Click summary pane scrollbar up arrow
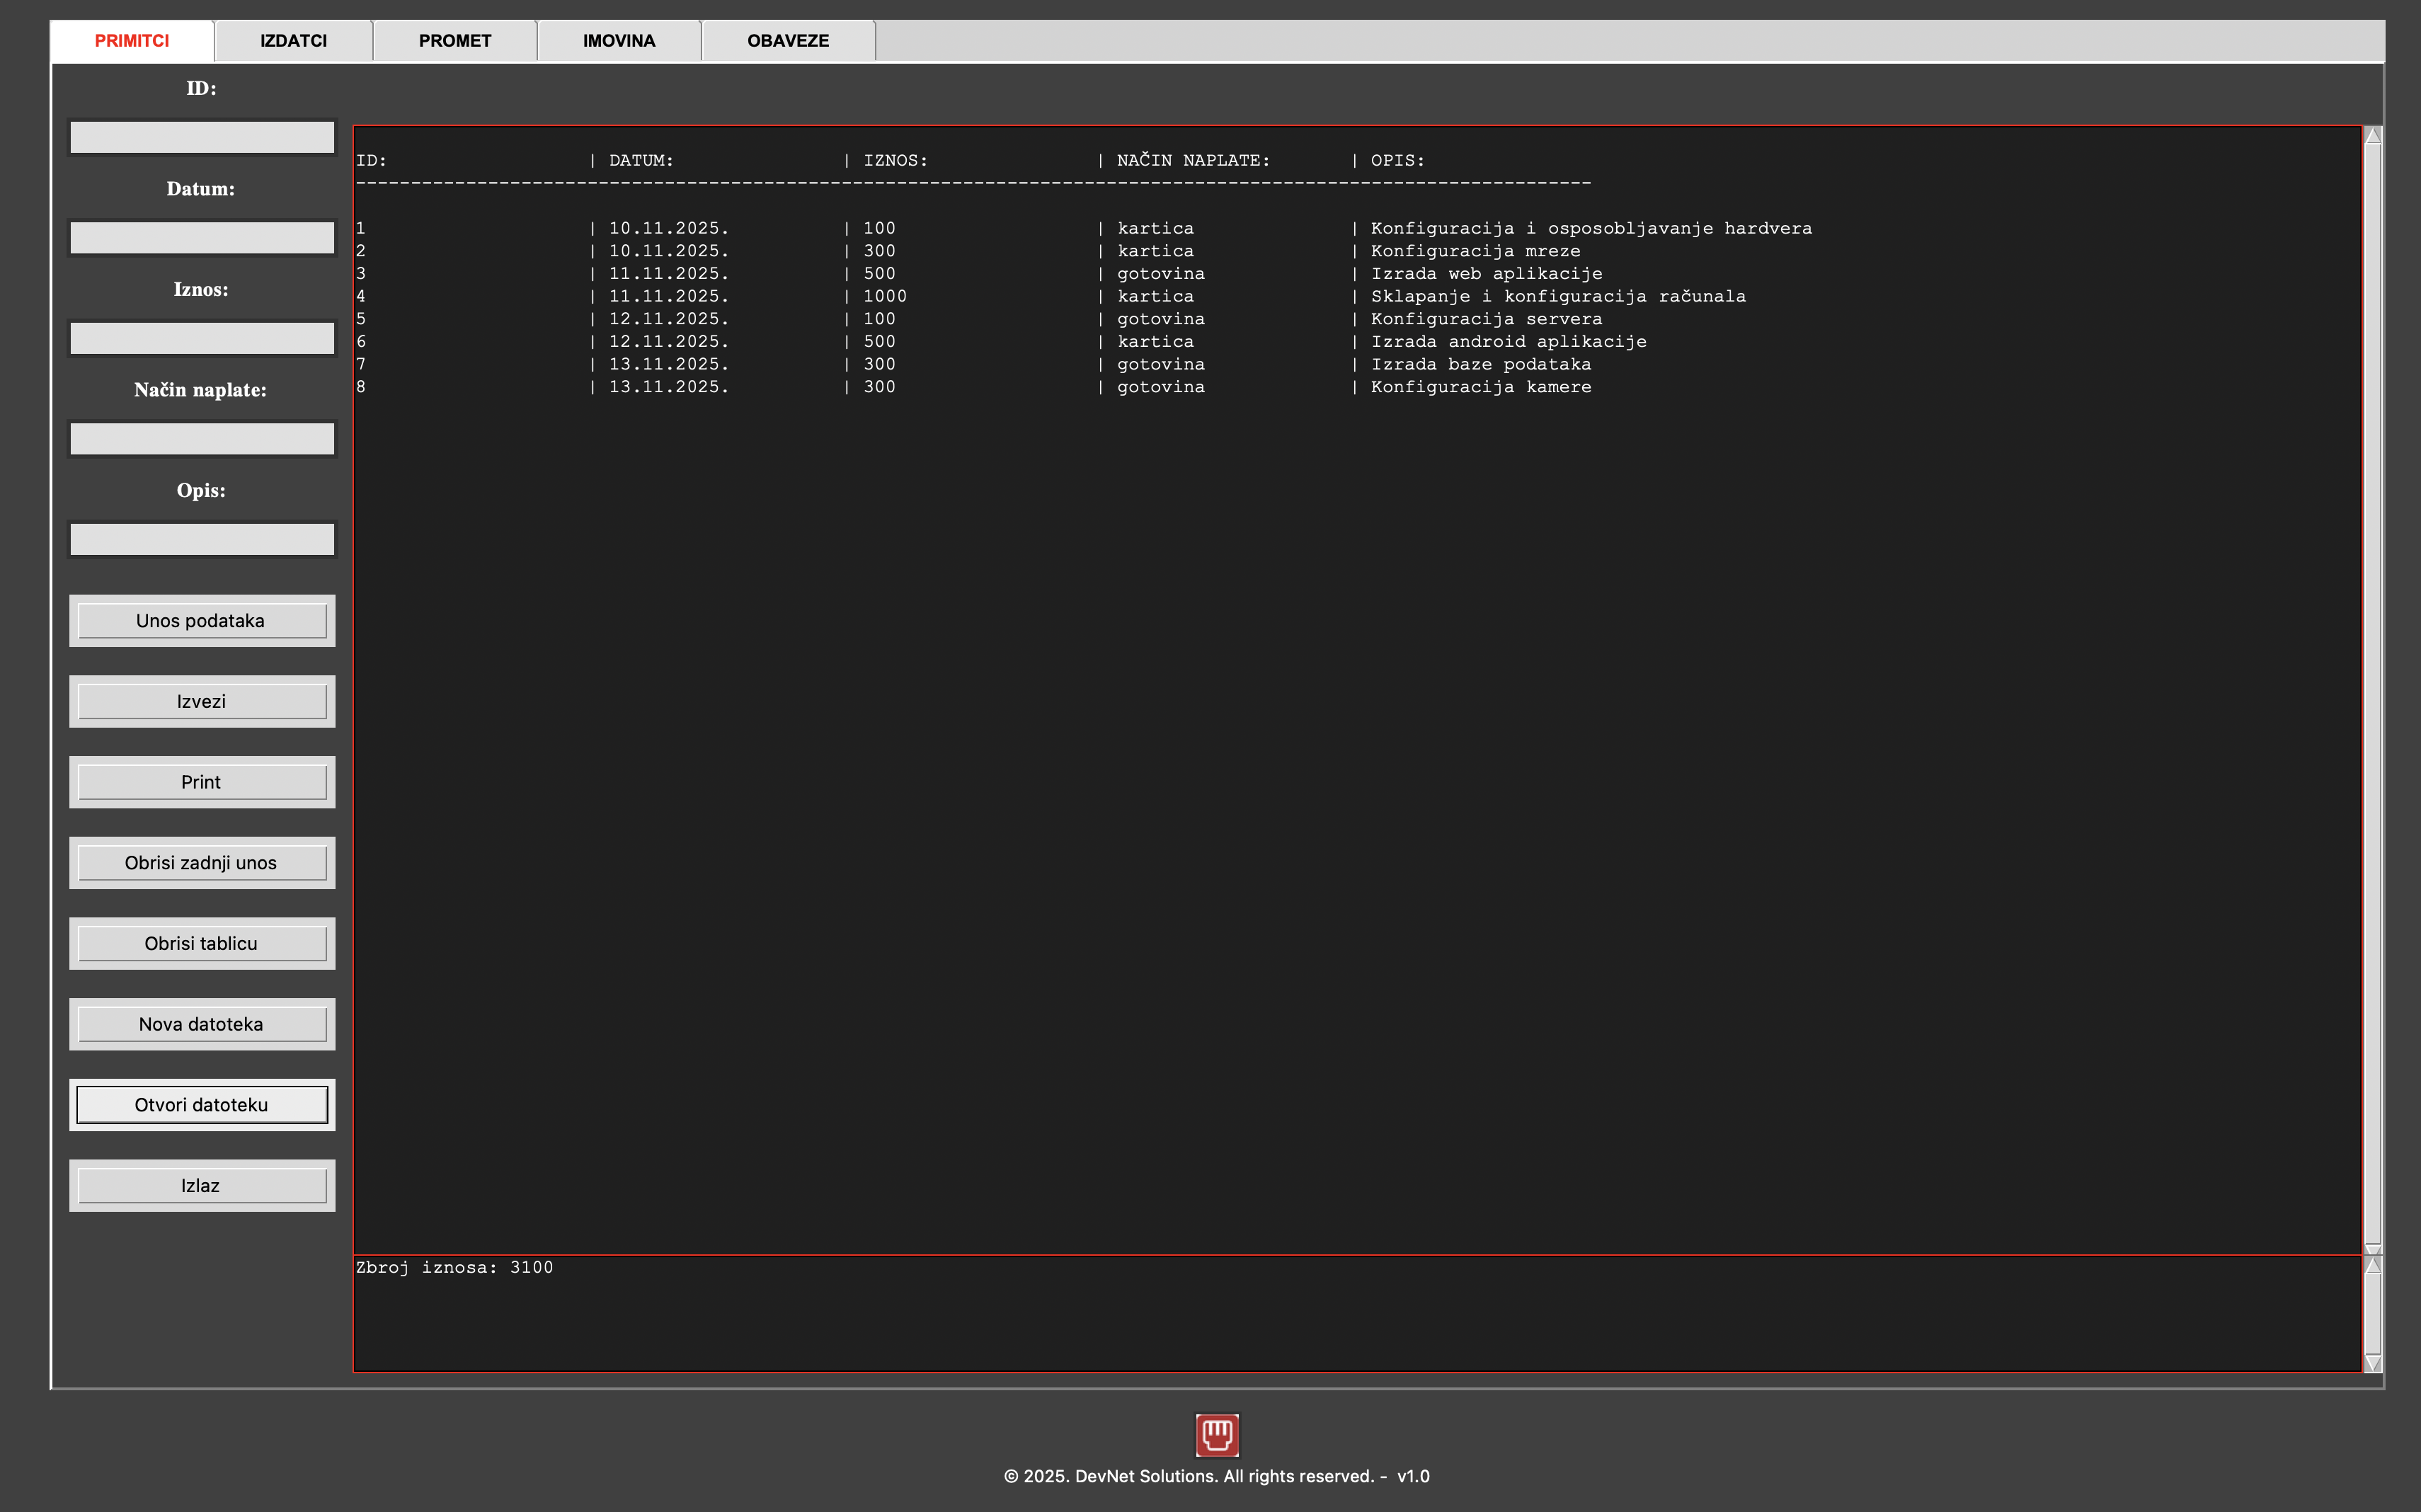Screen dimensions: 2421x1512 pyautogui.click(x=2372, y=1265)
